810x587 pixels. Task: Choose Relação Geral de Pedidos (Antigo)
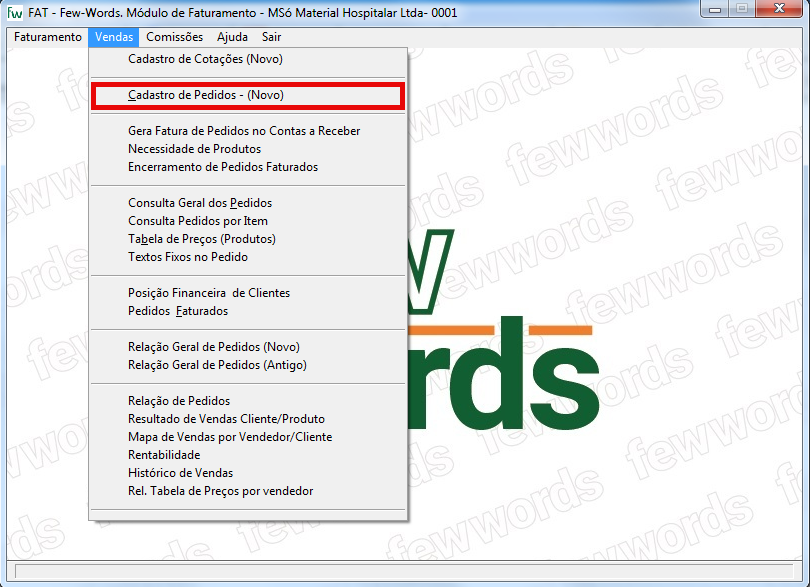pos(248,365)
